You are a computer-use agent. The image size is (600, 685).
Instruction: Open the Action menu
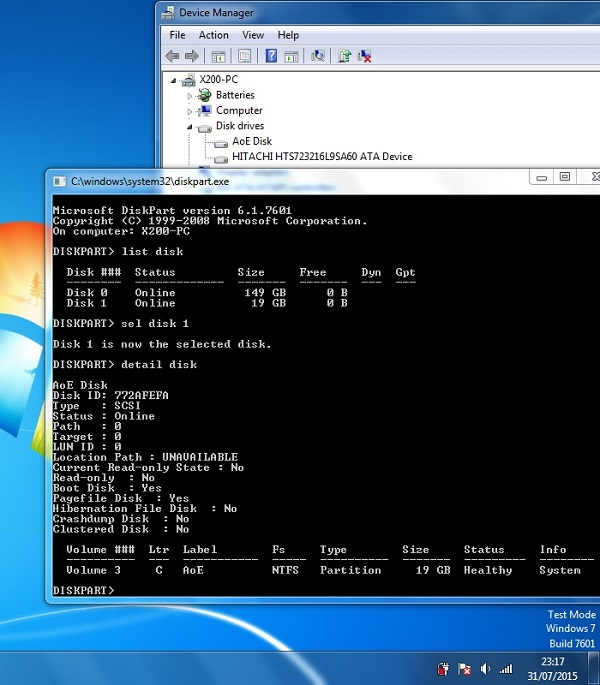(214, 35)
